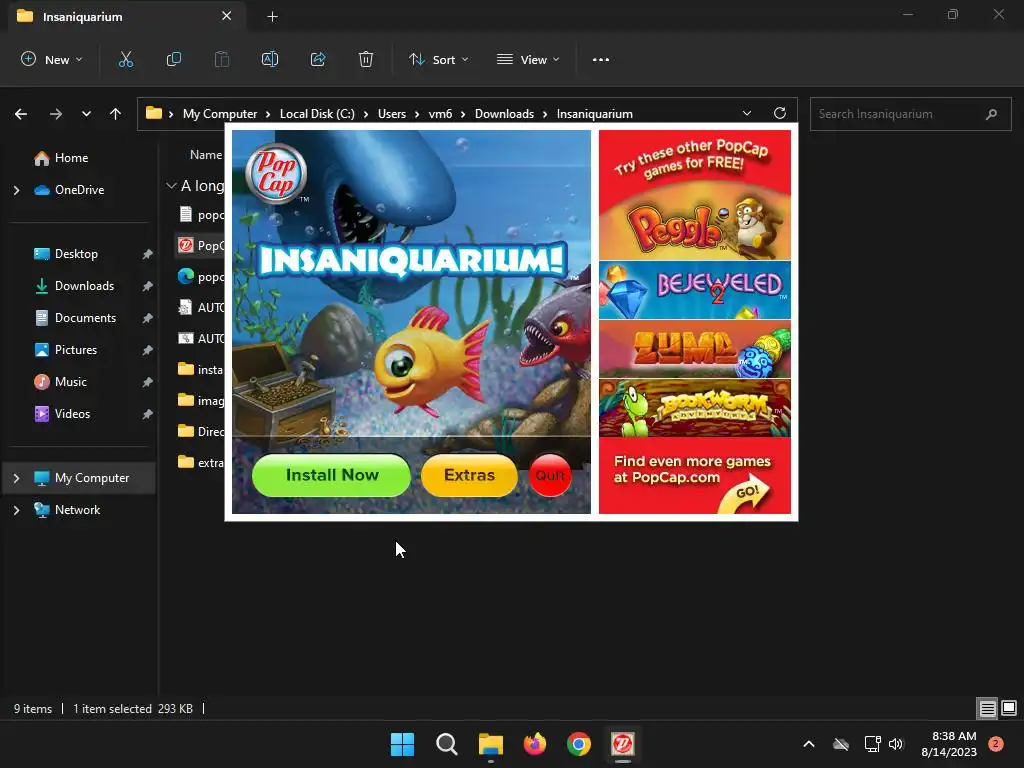This screenshot has height=768, width=1024.
Task: Open the New dropdown menu
Action: pos(52,59)
